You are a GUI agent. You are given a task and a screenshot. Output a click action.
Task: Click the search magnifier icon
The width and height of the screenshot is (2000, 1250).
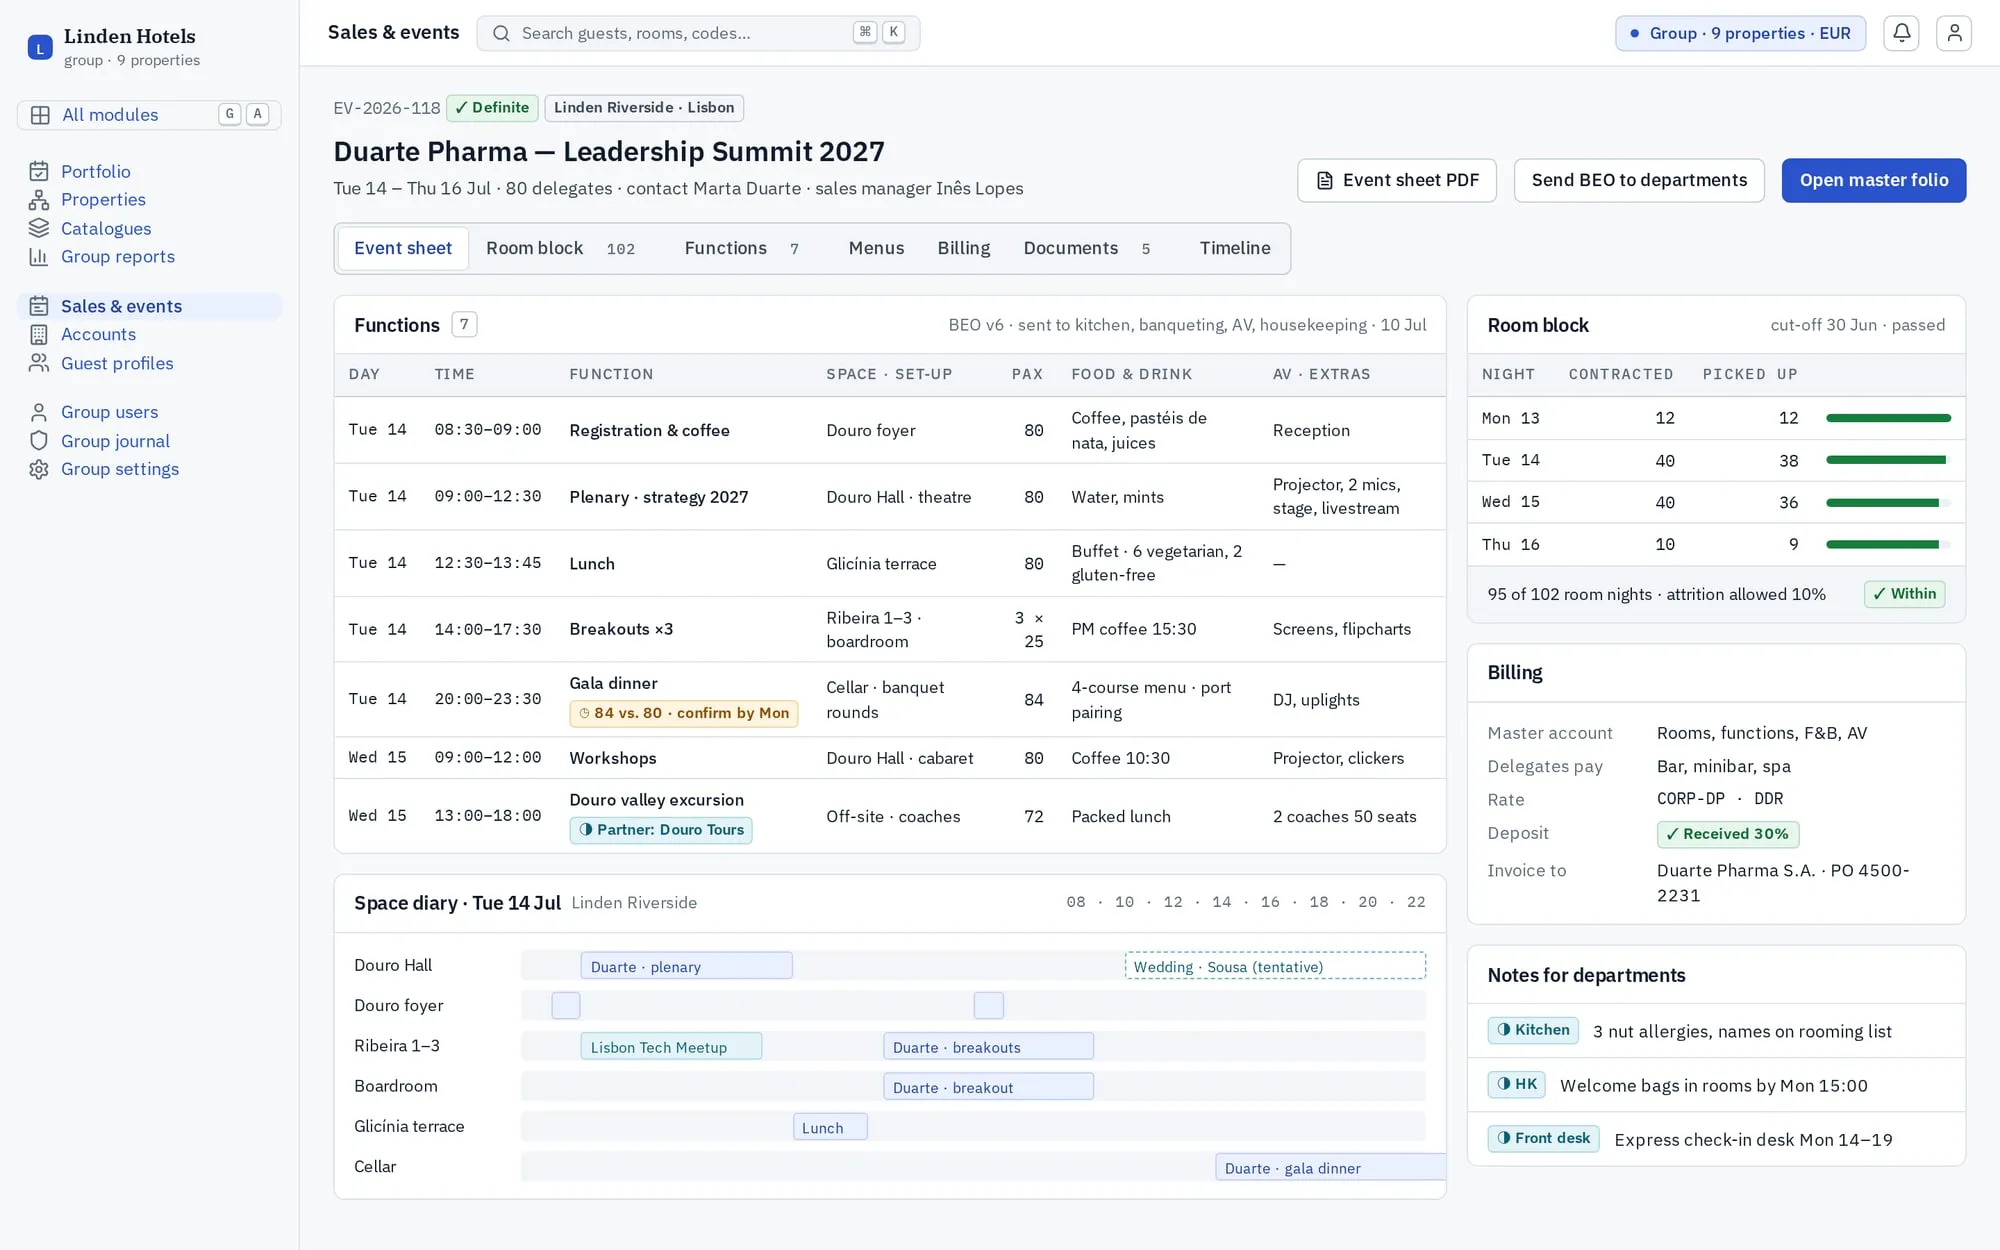point(501,33)
